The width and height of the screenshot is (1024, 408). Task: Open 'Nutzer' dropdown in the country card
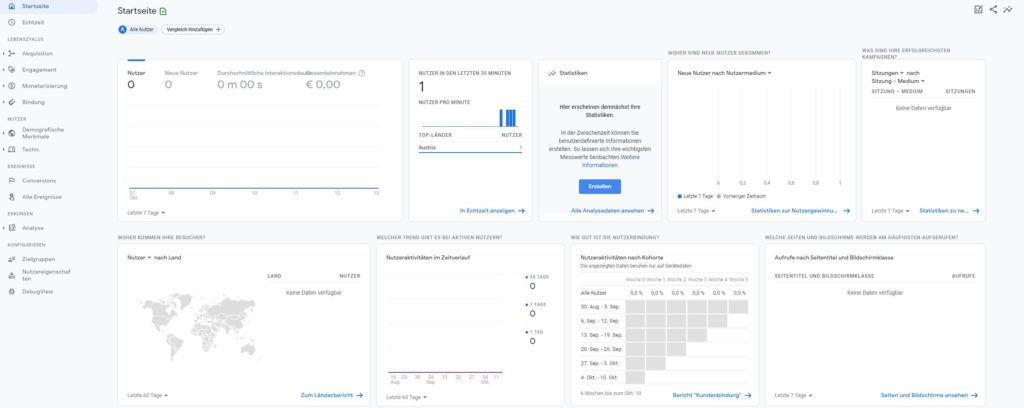139,257
